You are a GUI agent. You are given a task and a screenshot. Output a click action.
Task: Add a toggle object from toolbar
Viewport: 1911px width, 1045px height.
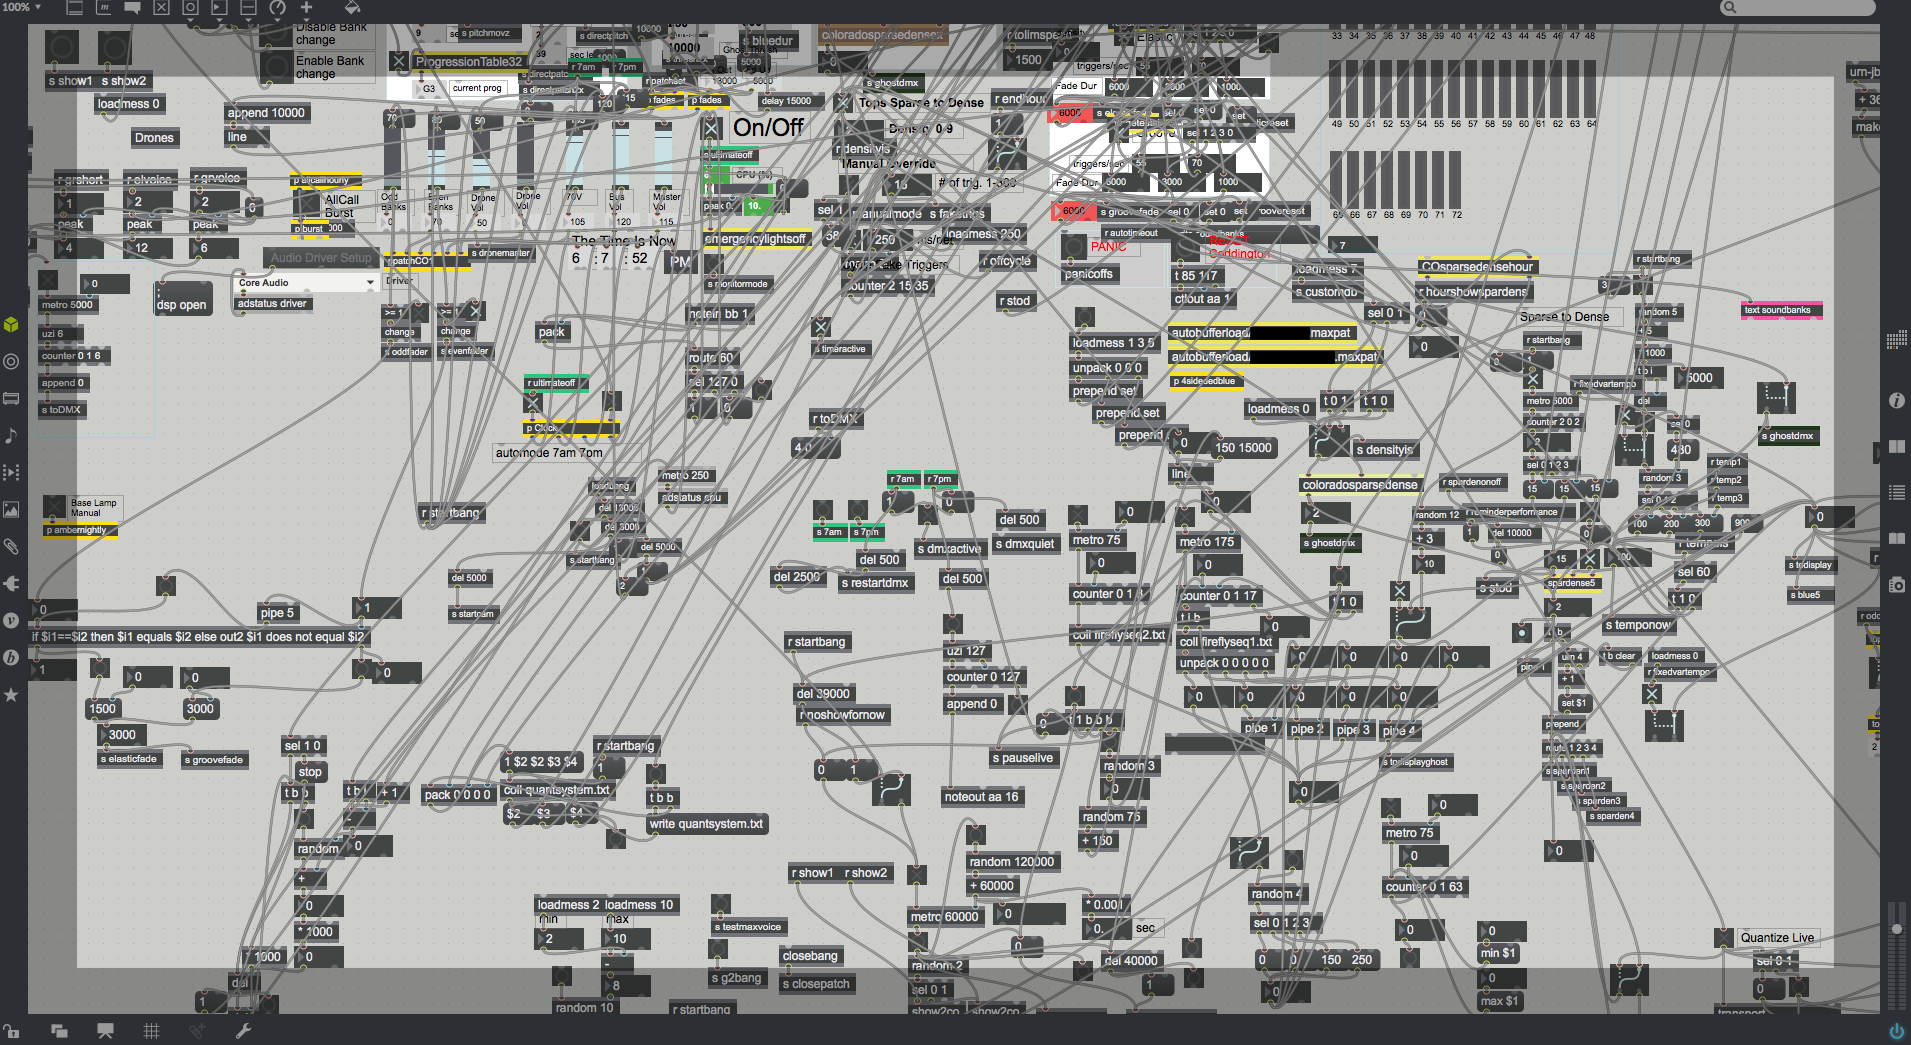coord(161,8)
